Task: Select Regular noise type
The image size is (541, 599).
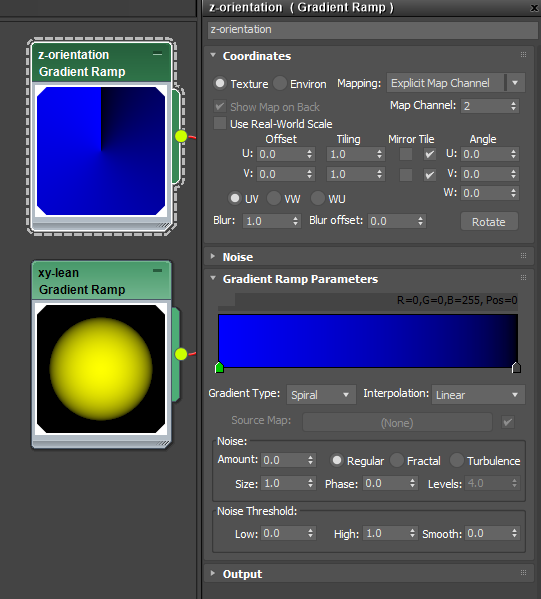Action: tap(337, 460)
